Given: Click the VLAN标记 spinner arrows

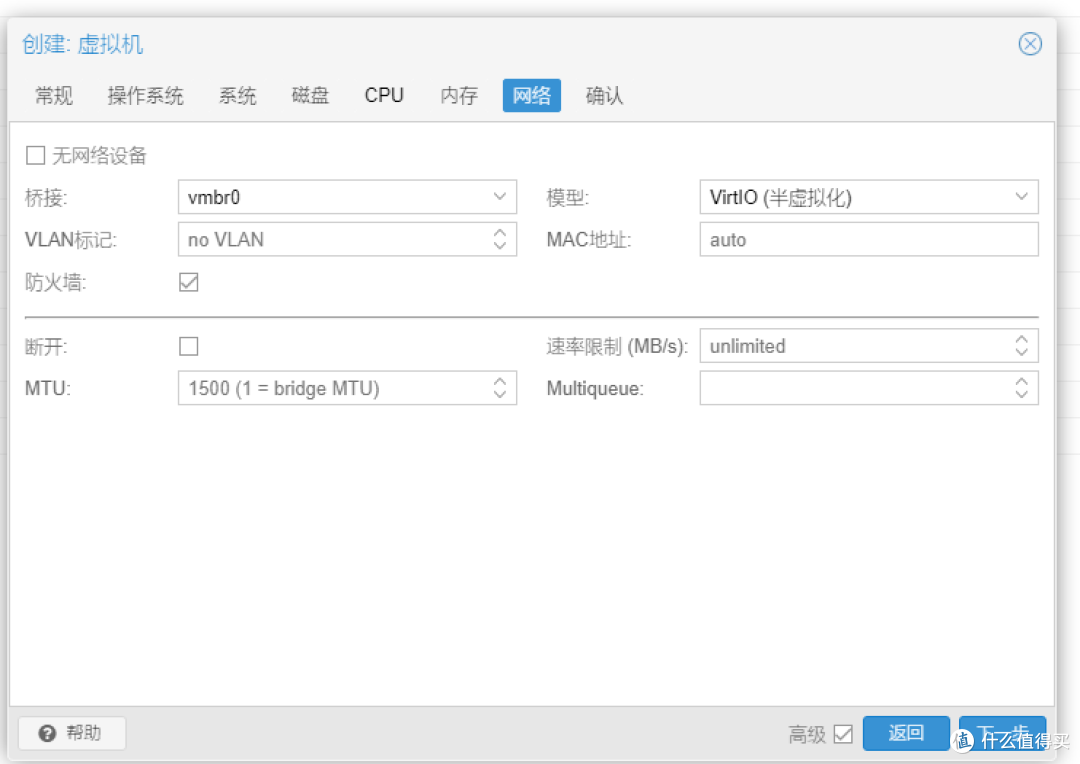Looking at the screenshot, I should [x=500, y=239].
